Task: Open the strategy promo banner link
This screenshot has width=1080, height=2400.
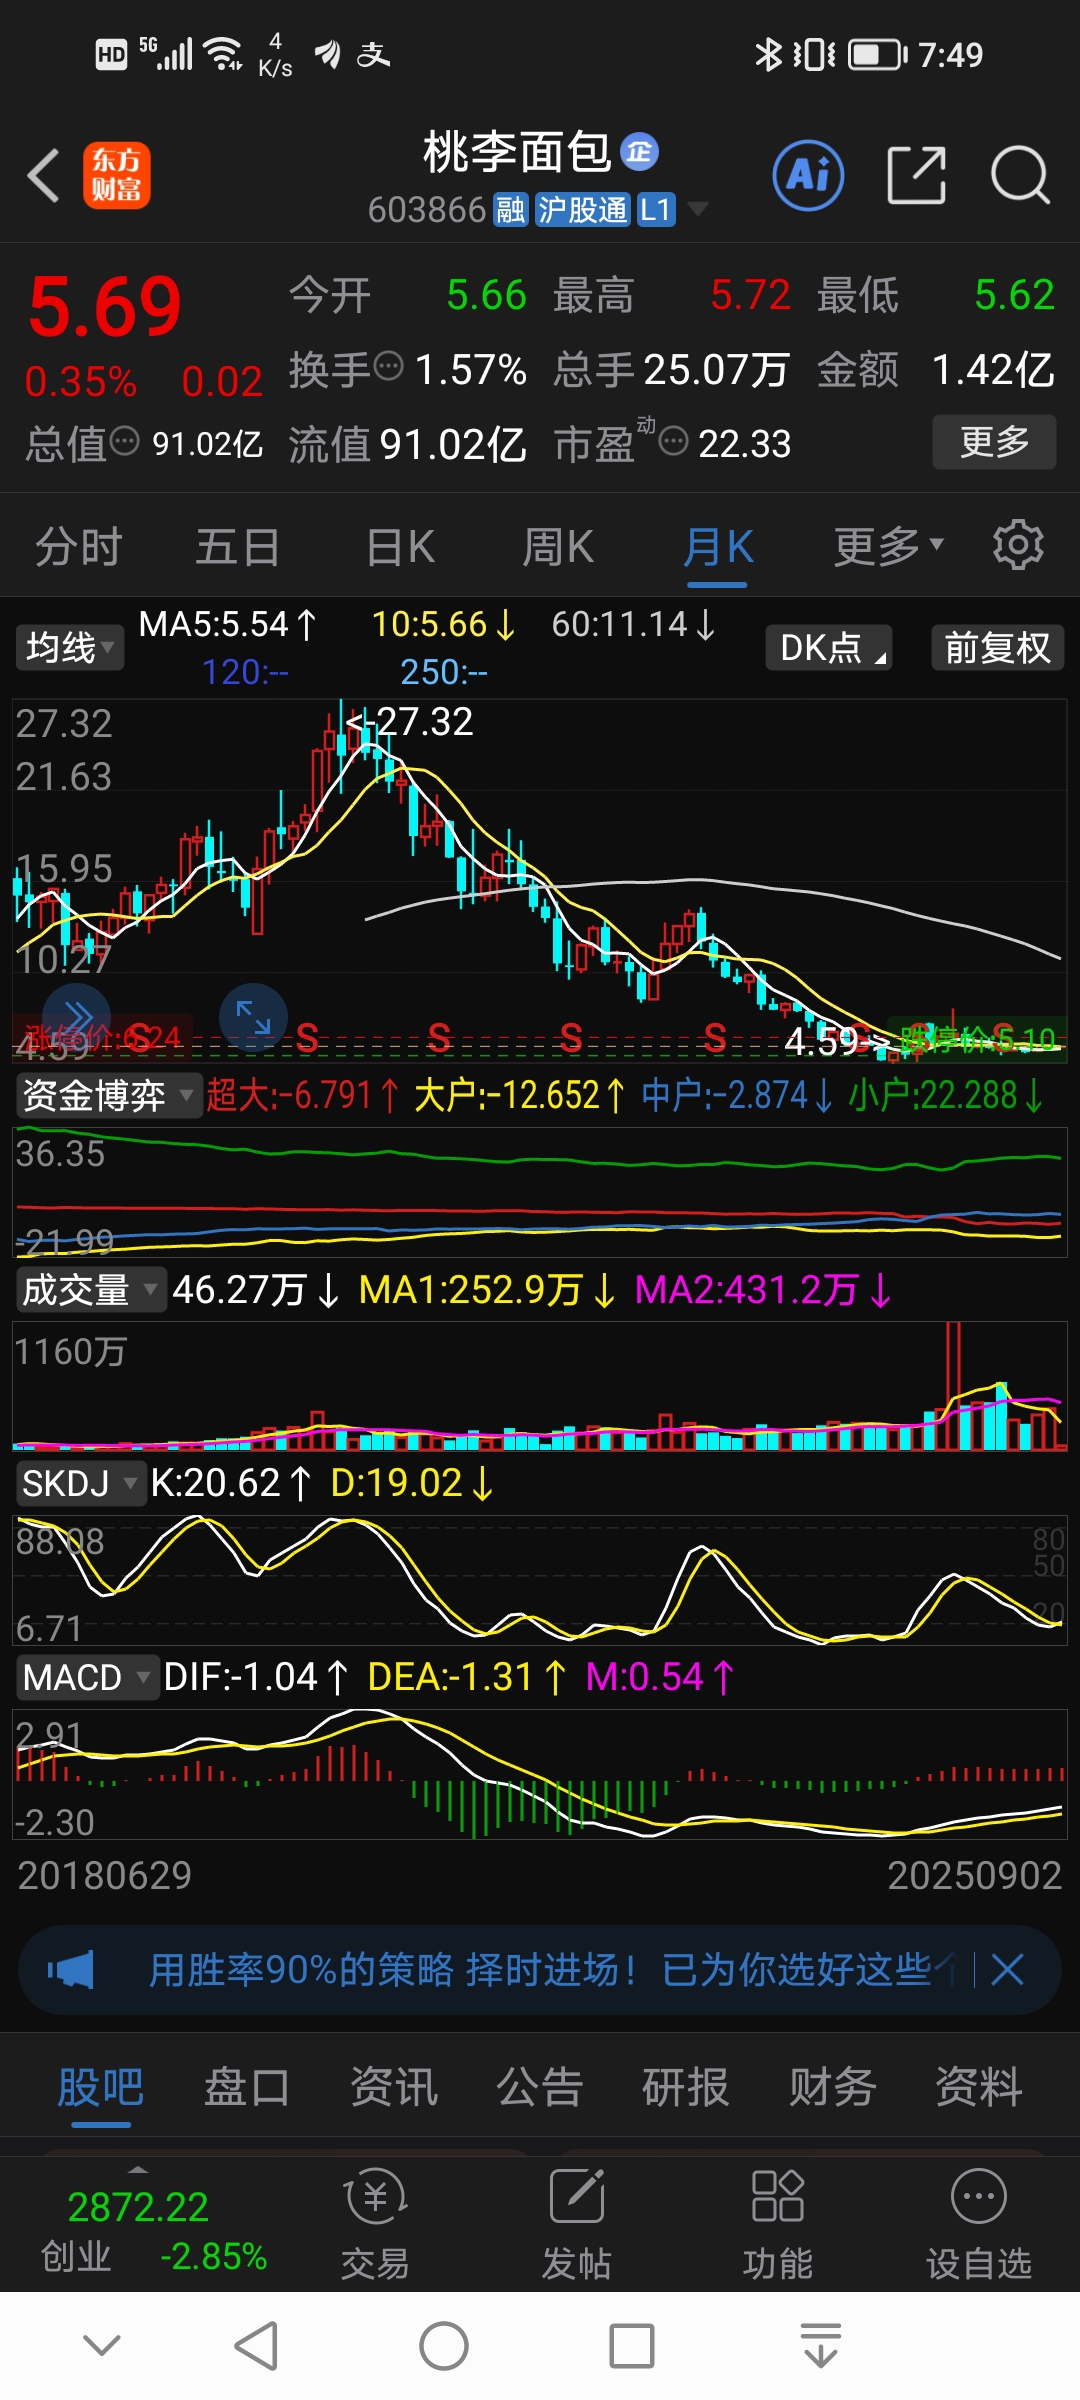Action: tap(541, 1970)
